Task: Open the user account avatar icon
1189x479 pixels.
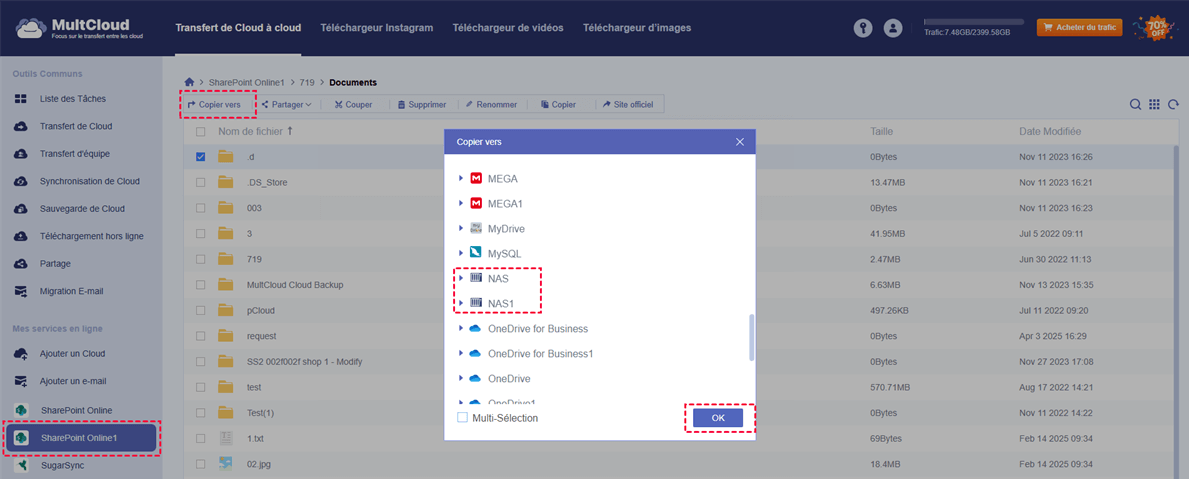Action: point(893,28)
